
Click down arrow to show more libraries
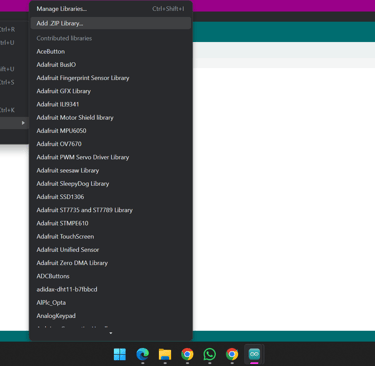pyautogui.click(x=111, y=333)
